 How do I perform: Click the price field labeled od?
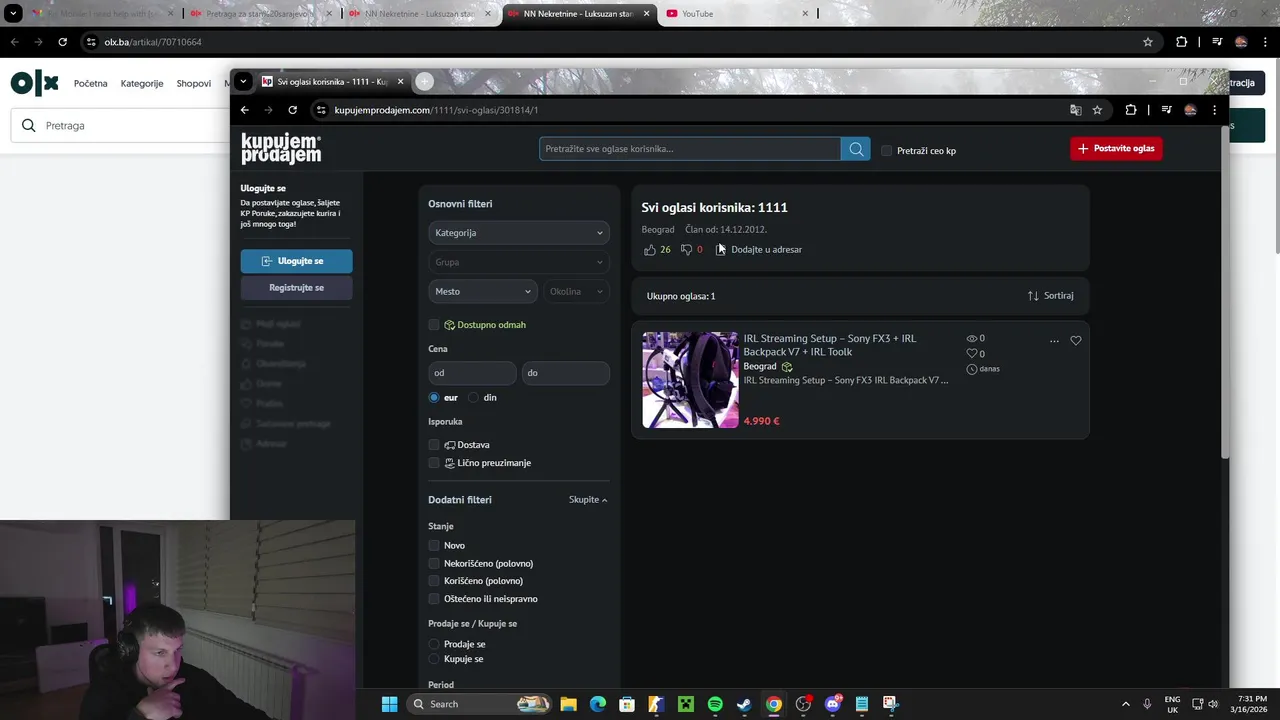click(472, 373)
